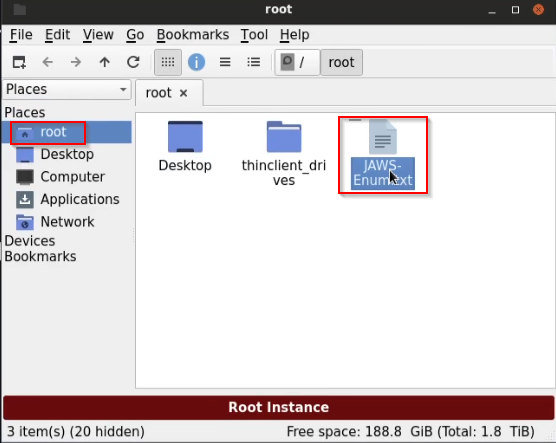Switch to compact list view
Image resolution: width=556 pixels, height=443 pixels.
pos(225,62)
